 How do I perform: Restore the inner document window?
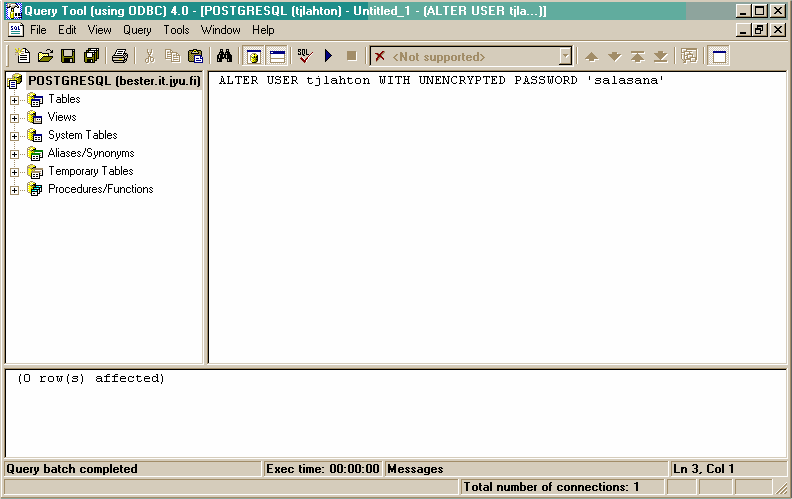pos(760,30)
